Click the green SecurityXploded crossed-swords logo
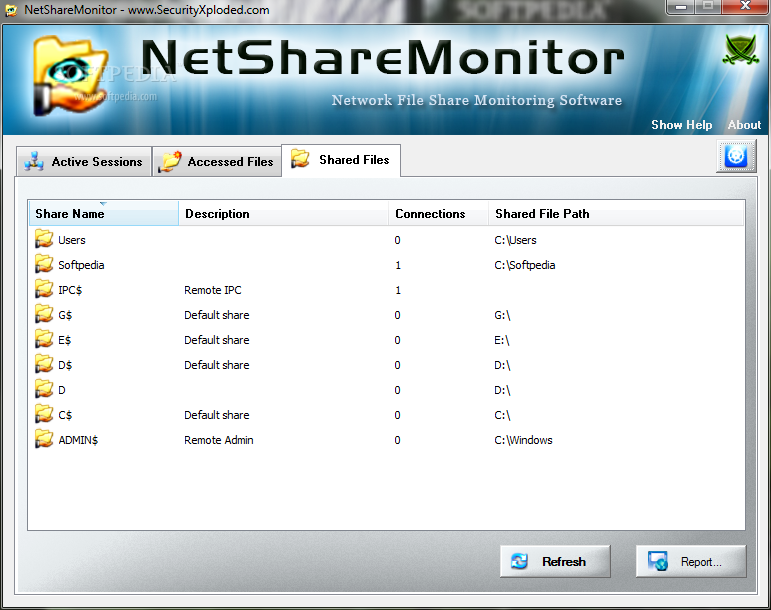Image resolution: width=771 pixels, height=610 pixels. point(741,49)
